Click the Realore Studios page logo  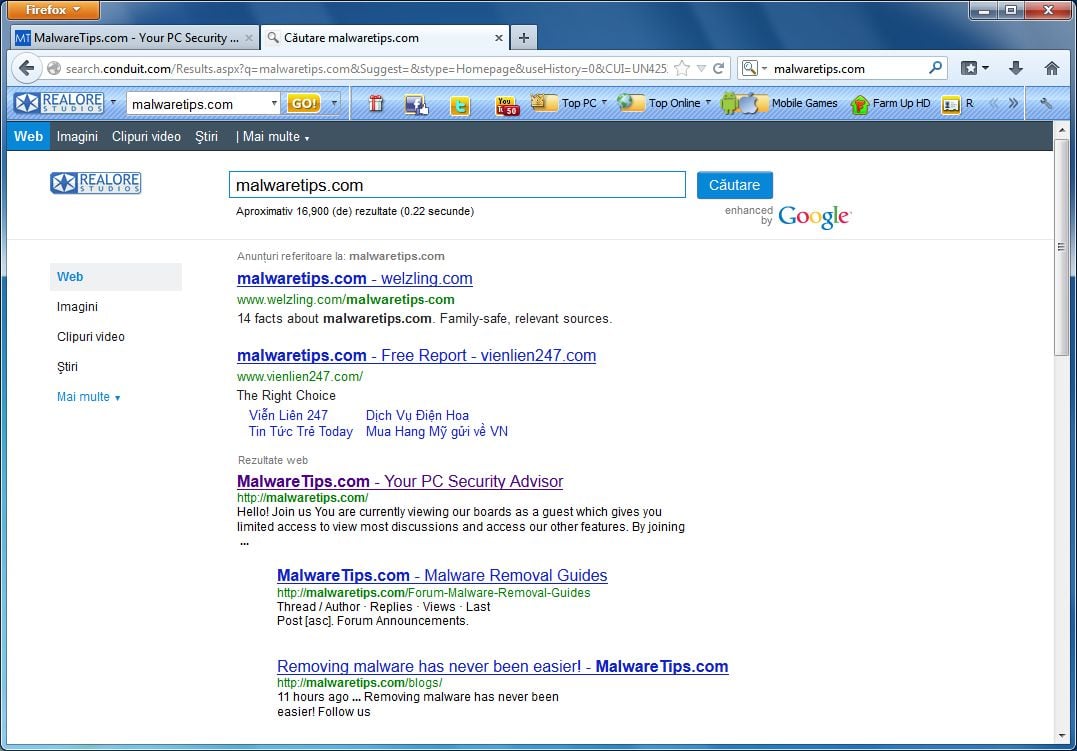coord(95,183)
